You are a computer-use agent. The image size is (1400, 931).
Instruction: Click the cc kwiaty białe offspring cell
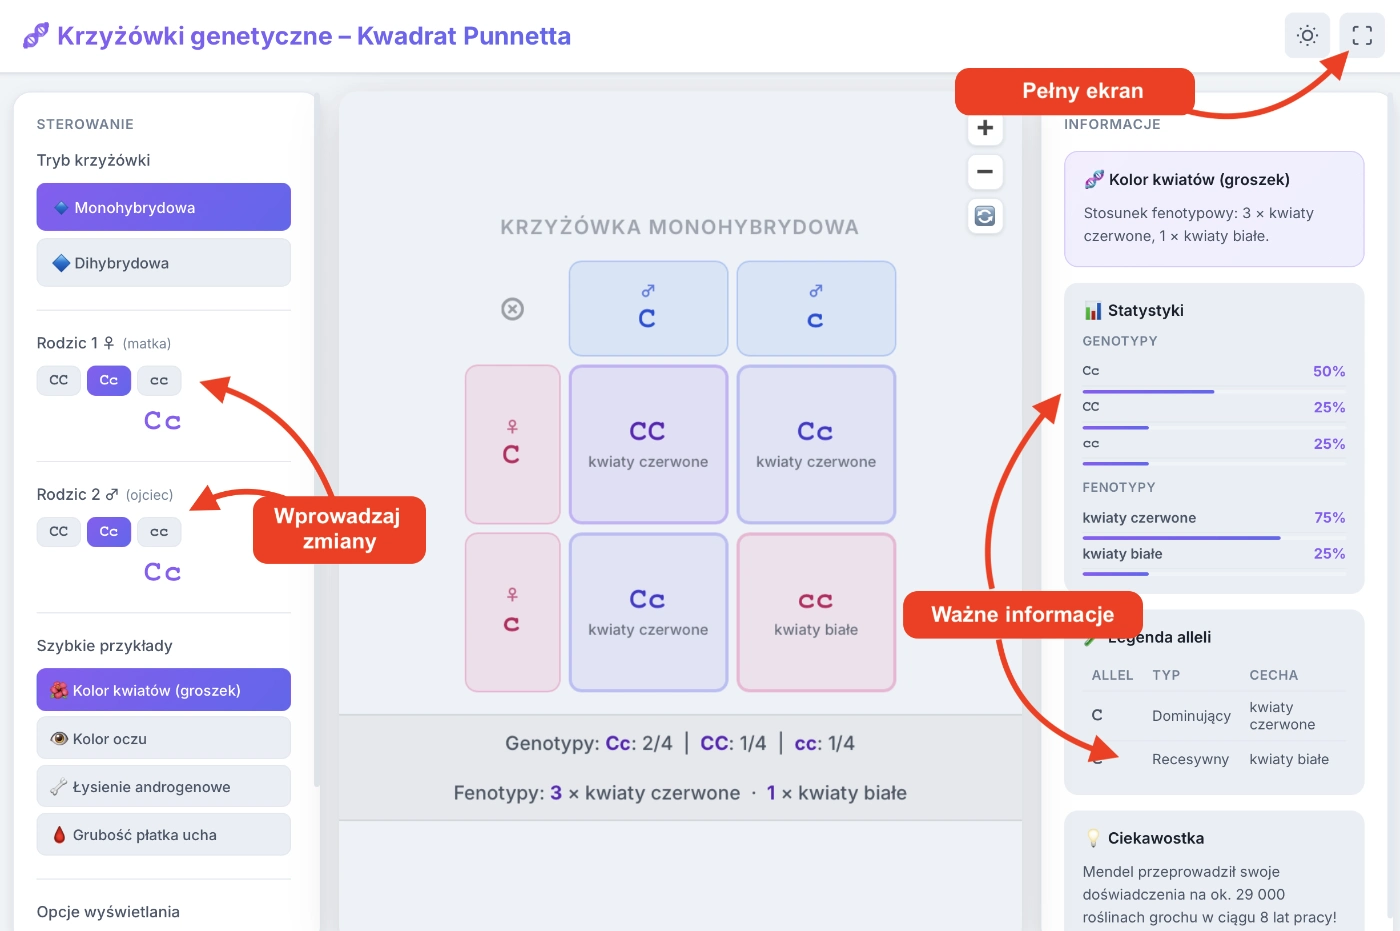tap(816, 612)
